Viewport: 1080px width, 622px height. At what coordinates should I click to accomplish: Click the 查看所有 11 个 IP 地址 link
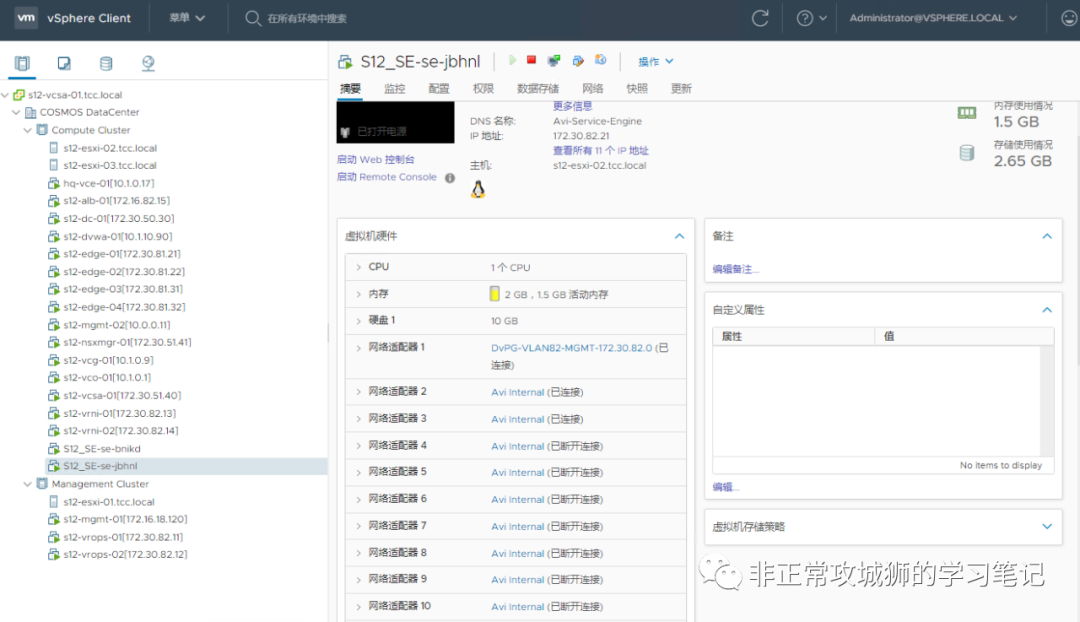point(601,150)
